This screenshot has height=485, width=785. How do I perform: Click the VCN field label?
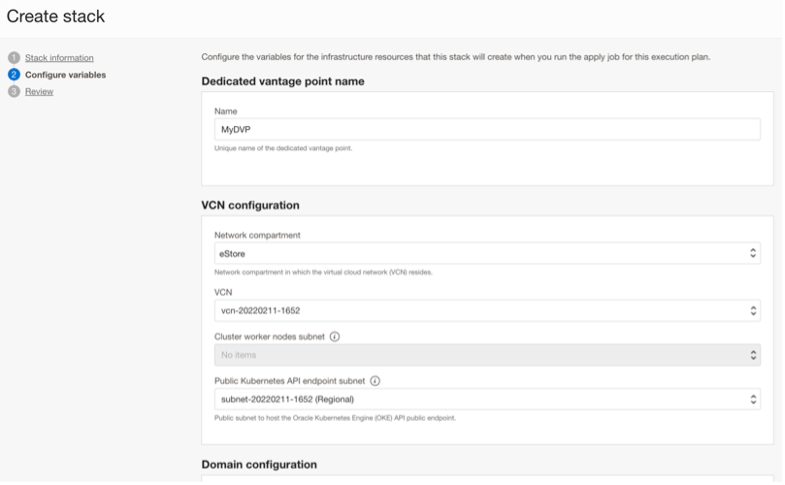point(224,292)
